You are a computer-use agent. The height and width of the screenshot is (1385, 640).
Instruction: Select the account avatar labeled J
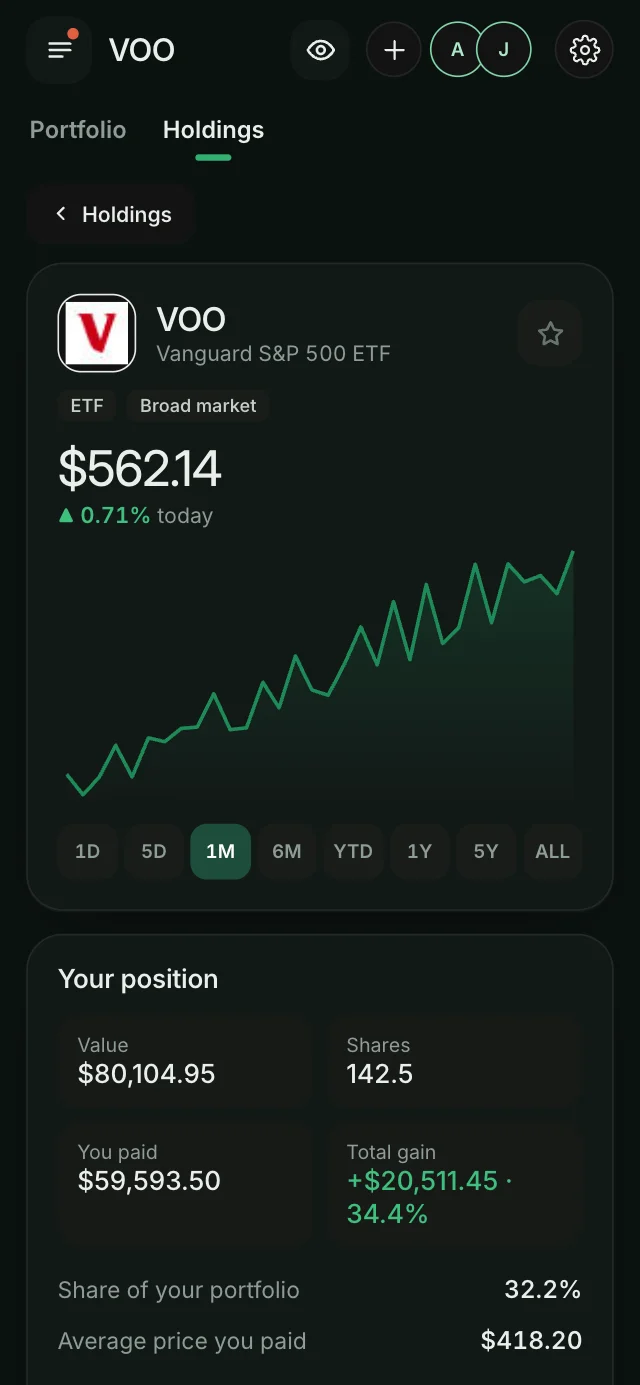pos(503,49)
